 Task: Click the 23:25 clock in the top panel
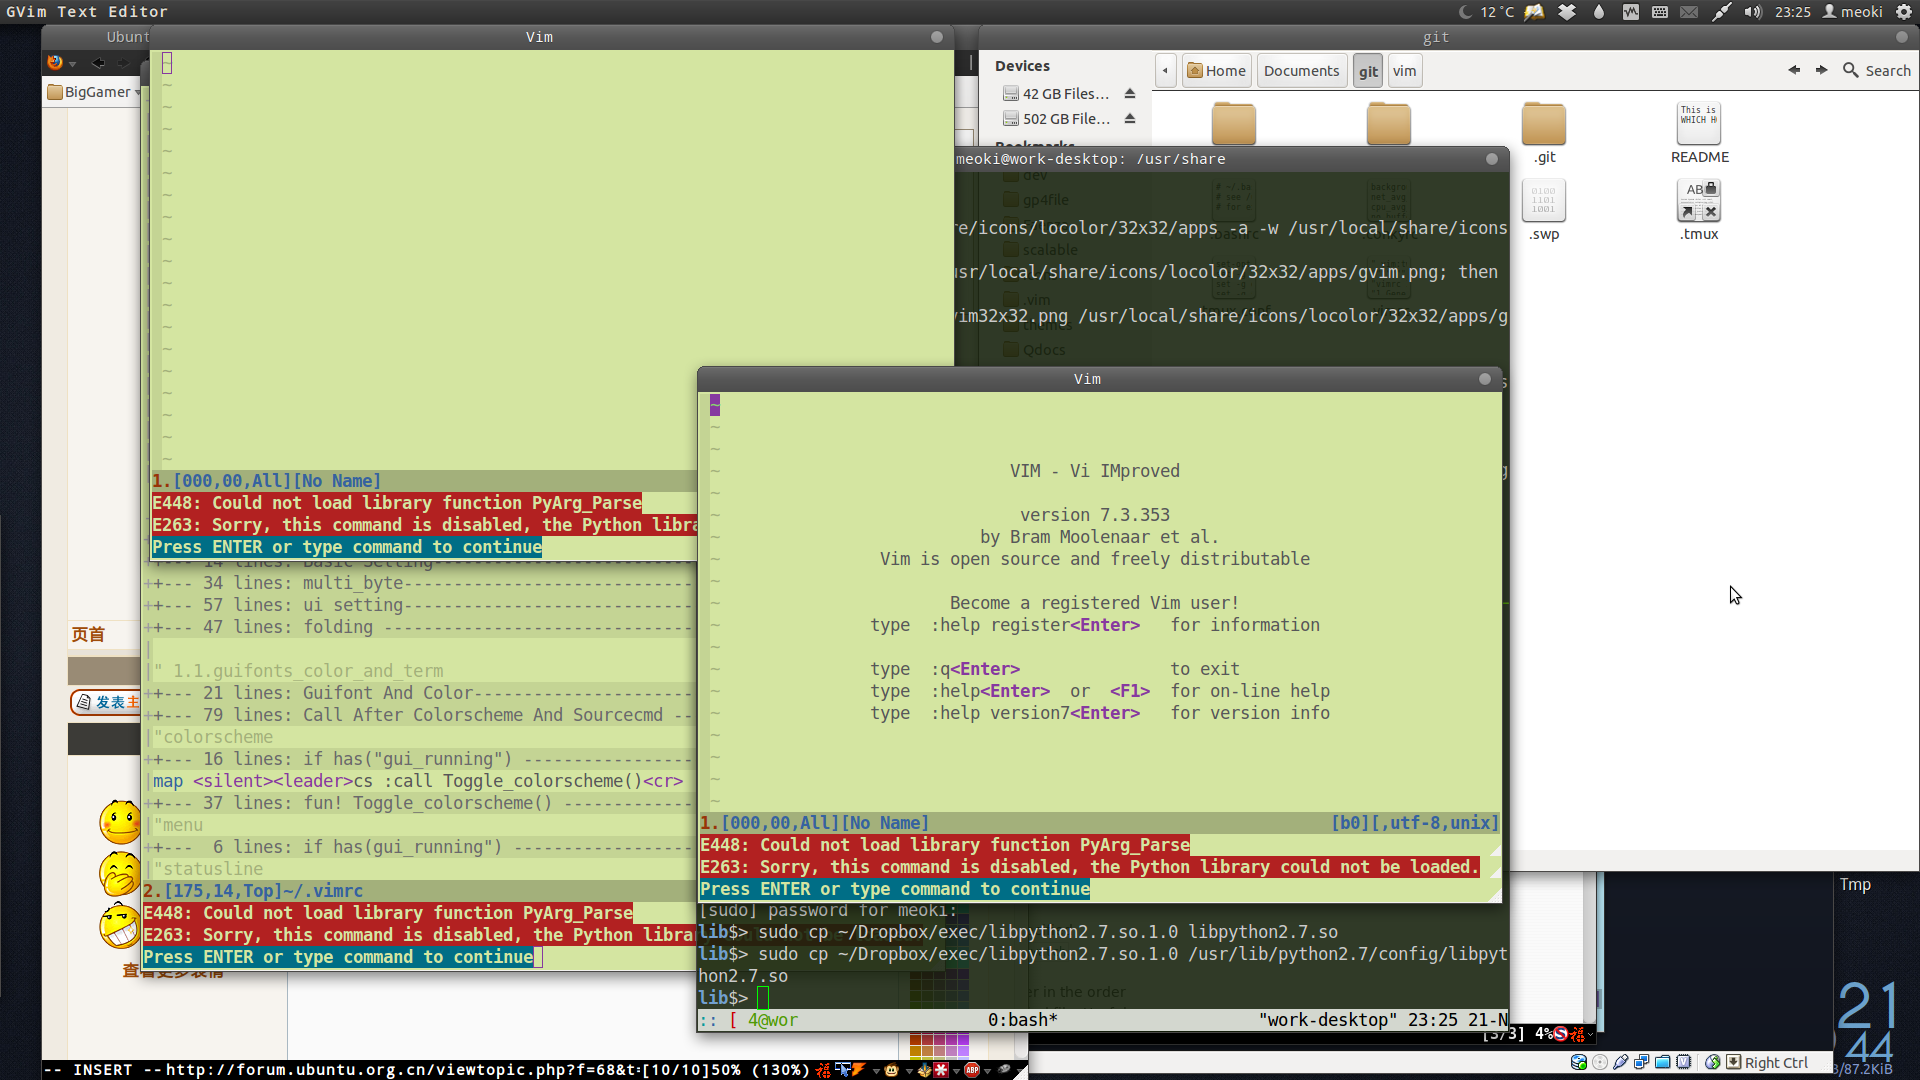1793,12
